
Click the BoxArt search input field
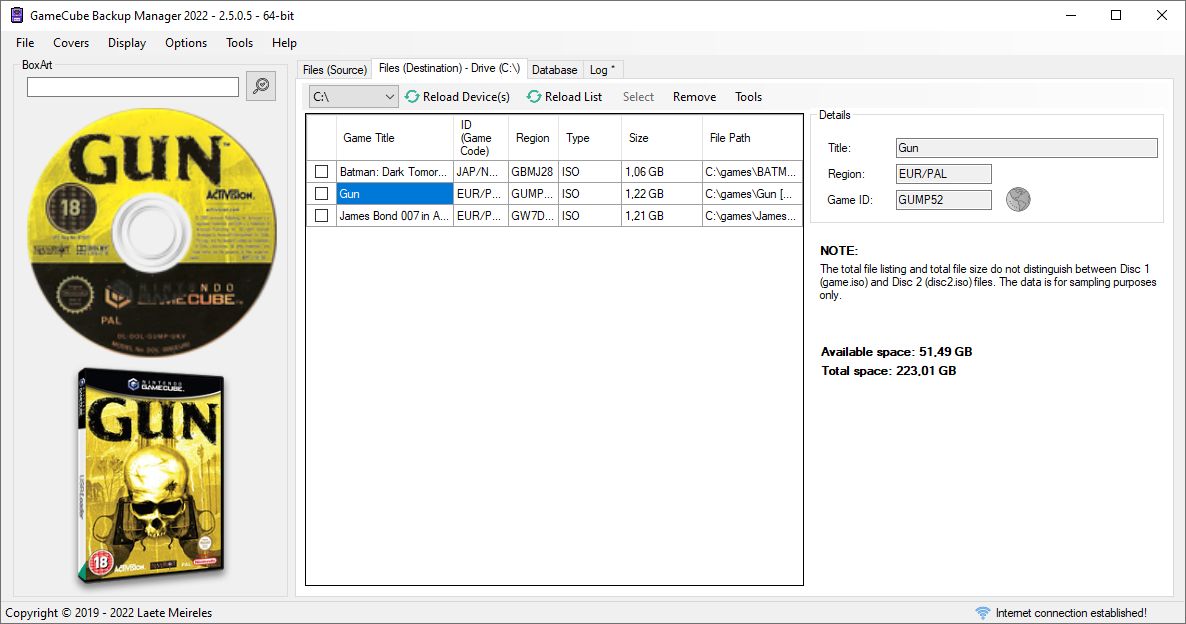(133, 87)
